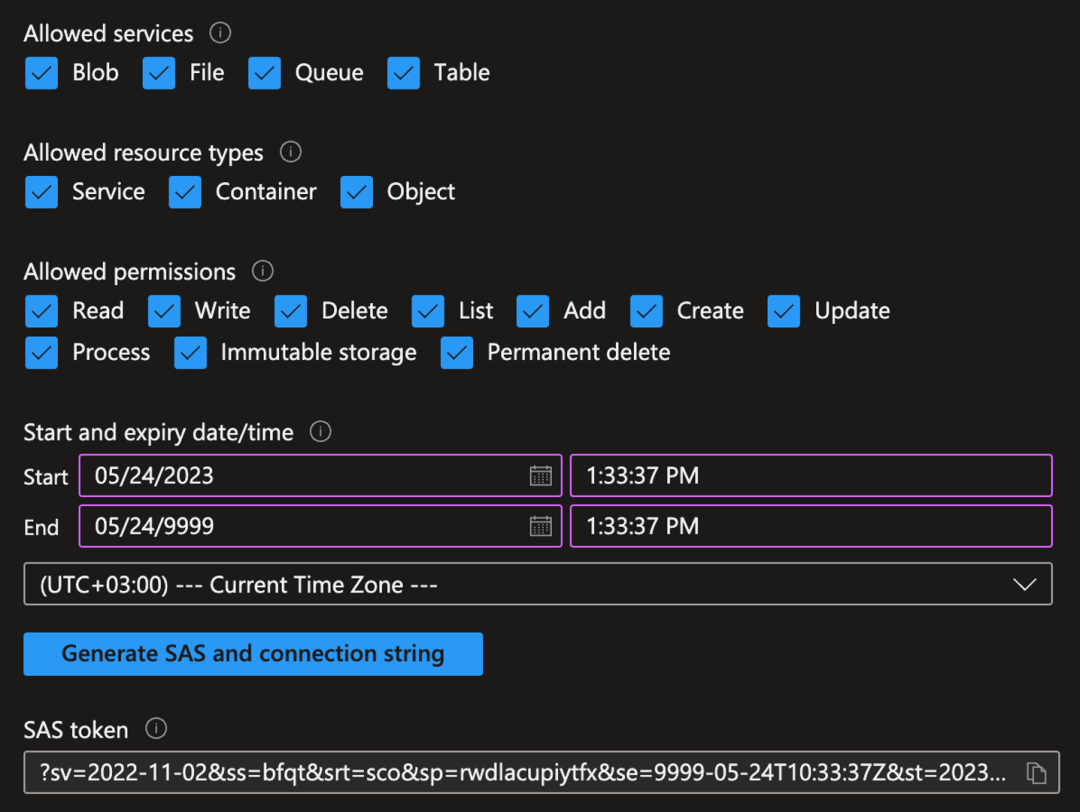The image size is (1080, 812).
Task: Click the SAS token text field
Action: tap(520, 773)
